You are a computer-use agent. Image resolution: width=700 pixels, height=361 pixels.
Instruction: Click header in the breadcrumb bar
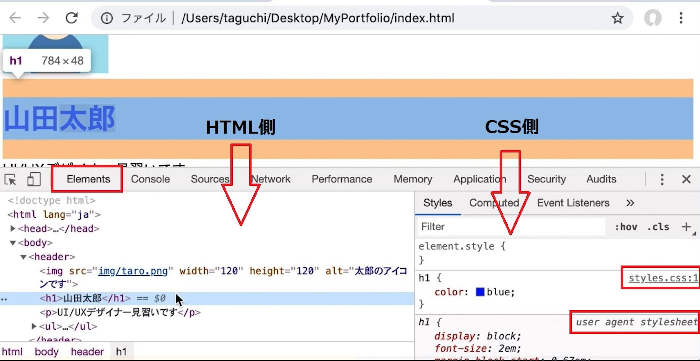tap(87, 352)
